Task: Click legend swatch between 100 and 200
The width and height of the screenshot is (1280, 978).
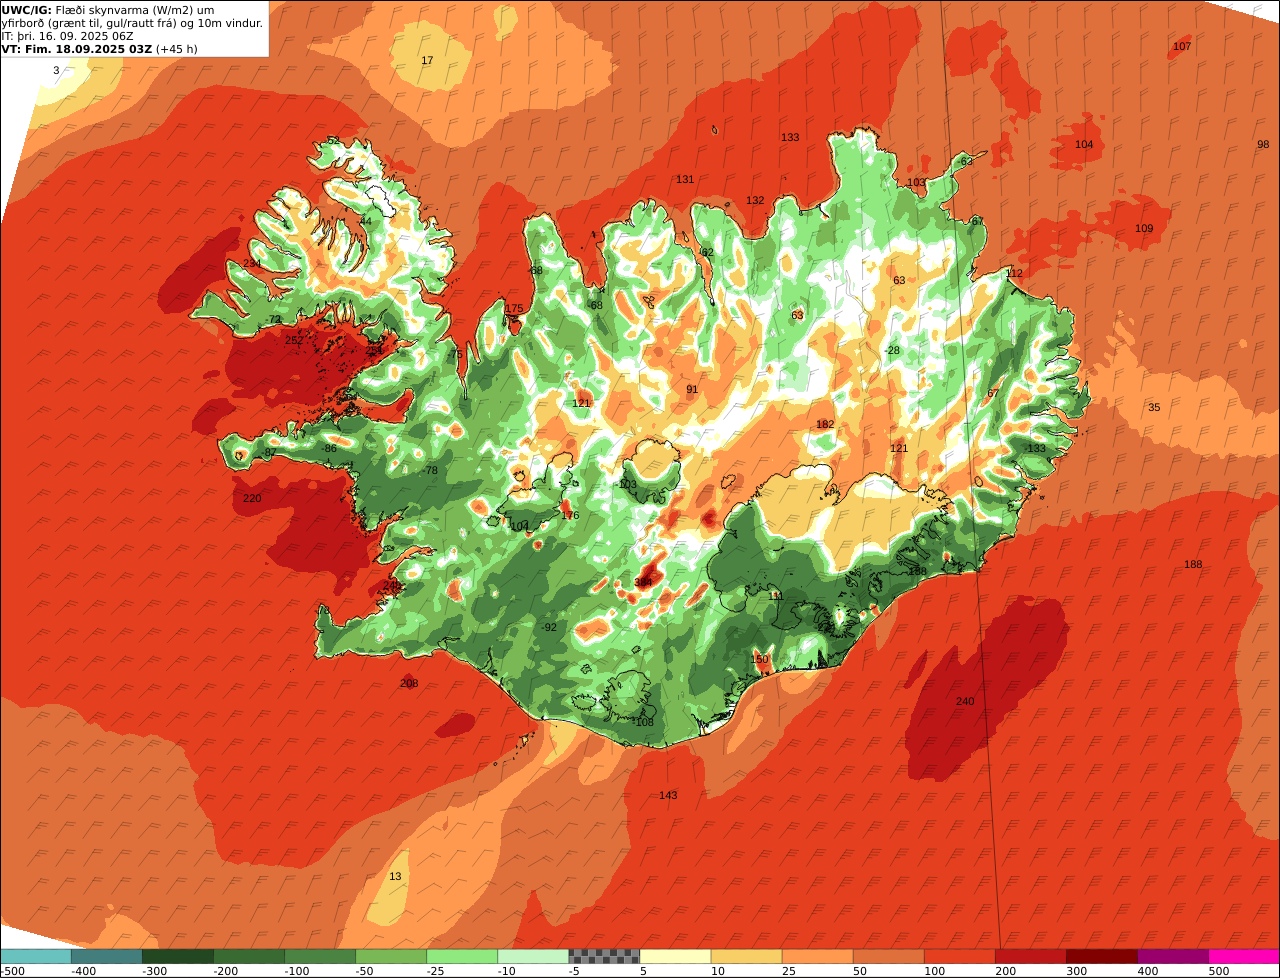Action: click(x=959, y=956)
